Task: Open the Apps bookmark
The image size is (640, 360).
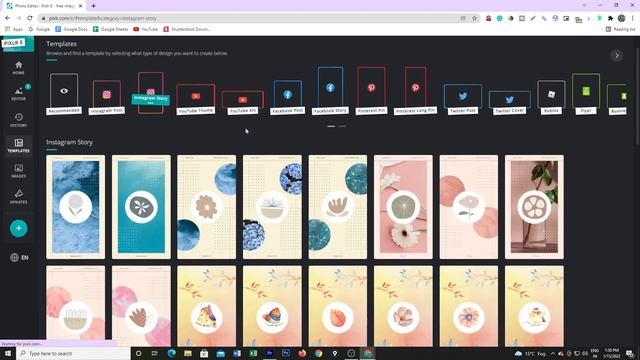Action: tap(14, 29)
